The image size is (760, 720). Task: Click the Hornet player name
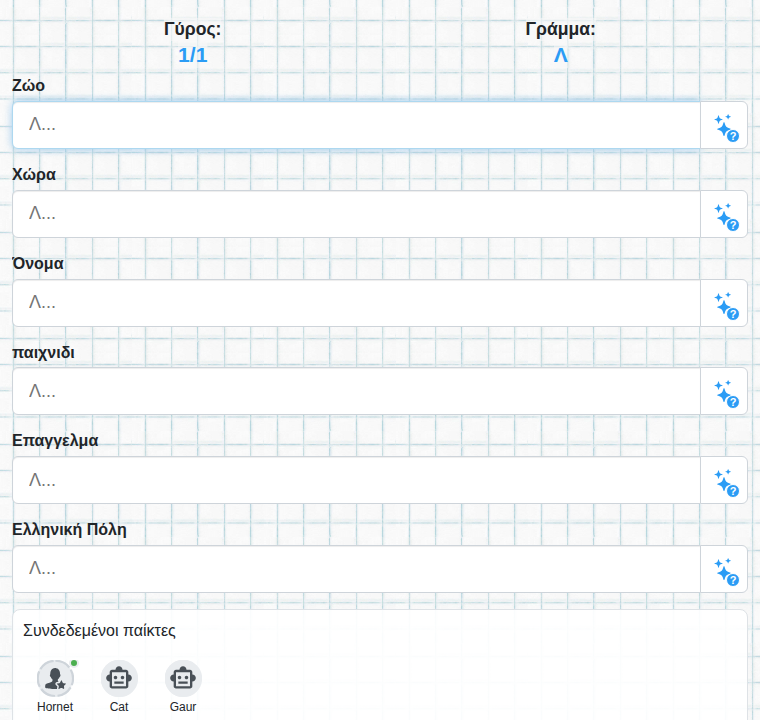click(x=55, y=707)
